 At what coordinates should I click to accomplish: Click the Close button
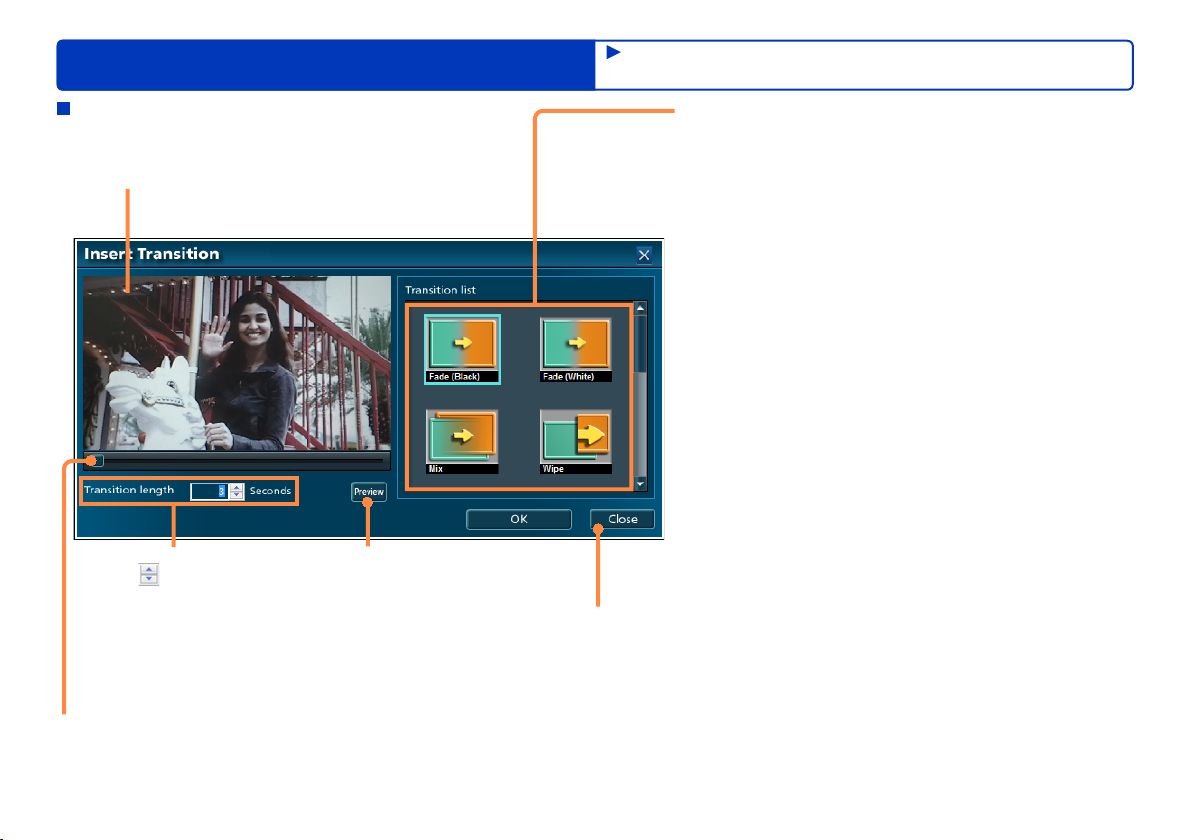pos(623,519)
